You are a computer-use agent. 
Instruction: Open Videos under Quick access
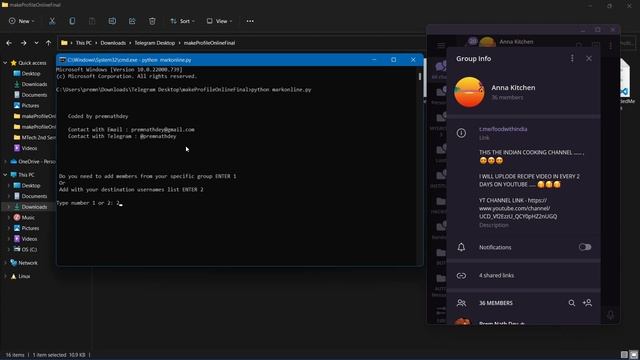[x=29, y=148]
